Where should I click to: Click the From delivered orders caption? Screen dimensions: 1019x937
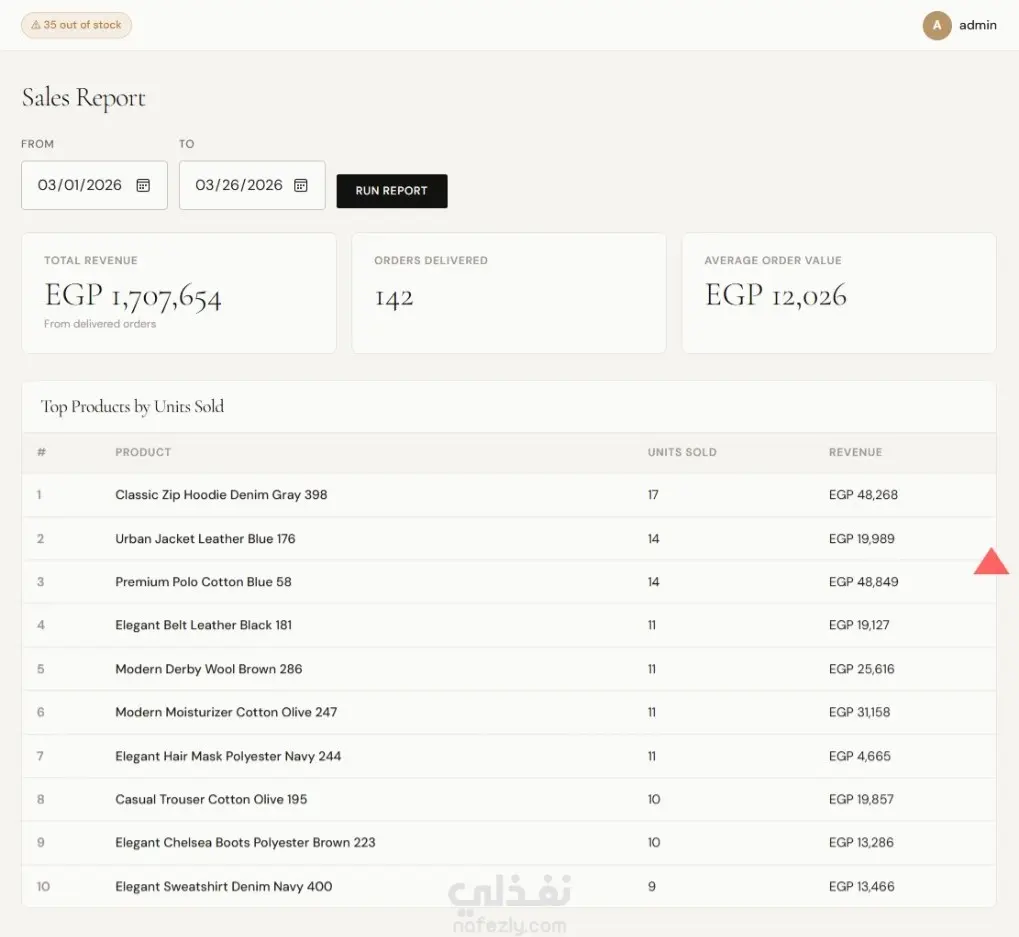[100, 324]
